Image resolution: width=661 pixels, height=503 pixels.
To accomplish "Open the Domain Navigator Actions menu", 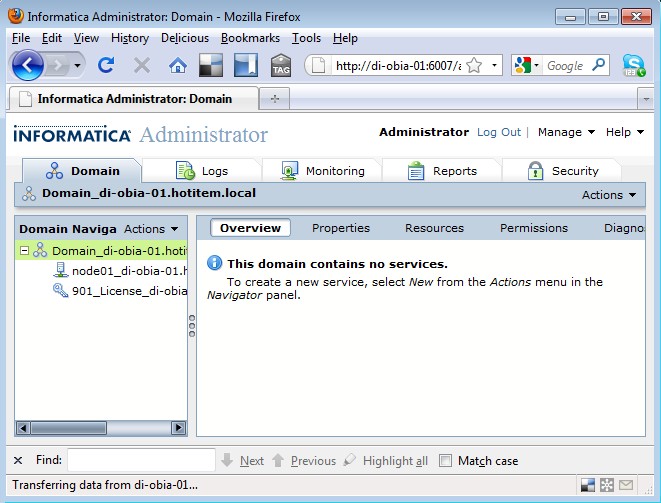I will click(x=151, y=229).
